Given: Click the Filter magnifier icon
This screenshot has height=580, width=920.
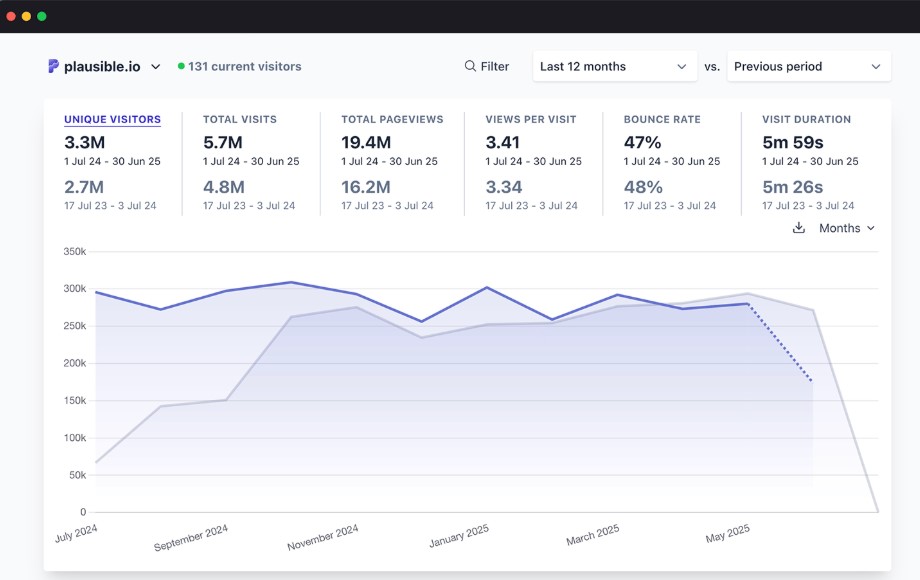Looking at the screenshot, I should [470, 66].
